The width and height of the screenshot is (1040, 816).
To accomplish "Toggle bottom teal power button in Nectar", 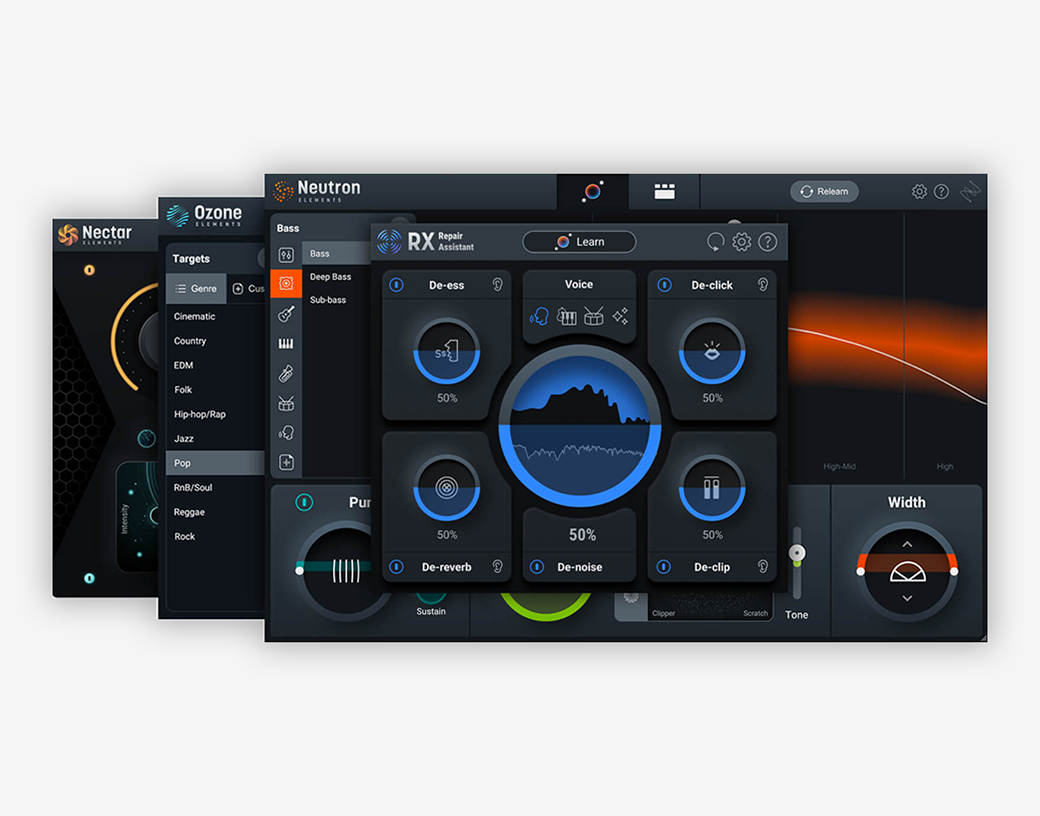I will [90, 578].
